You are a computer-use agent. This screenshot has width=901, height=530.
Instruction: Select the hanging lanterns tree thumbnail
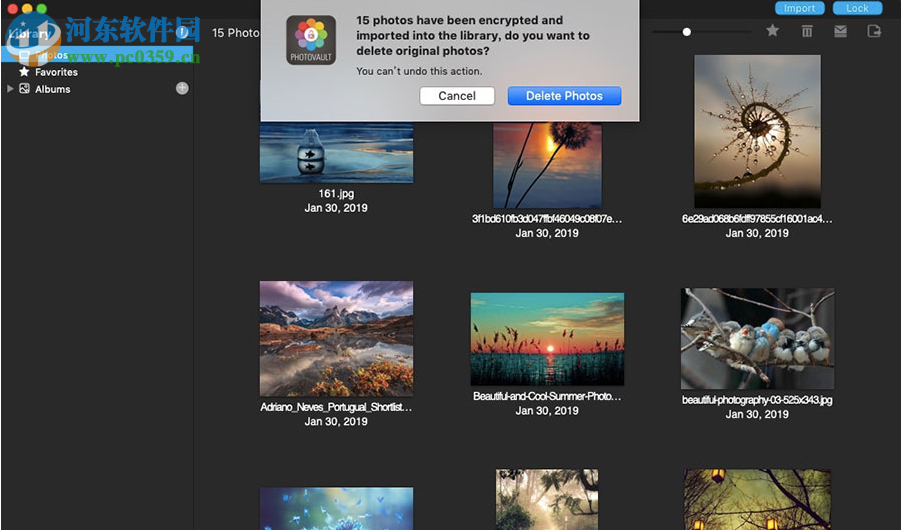click(757, 500)
